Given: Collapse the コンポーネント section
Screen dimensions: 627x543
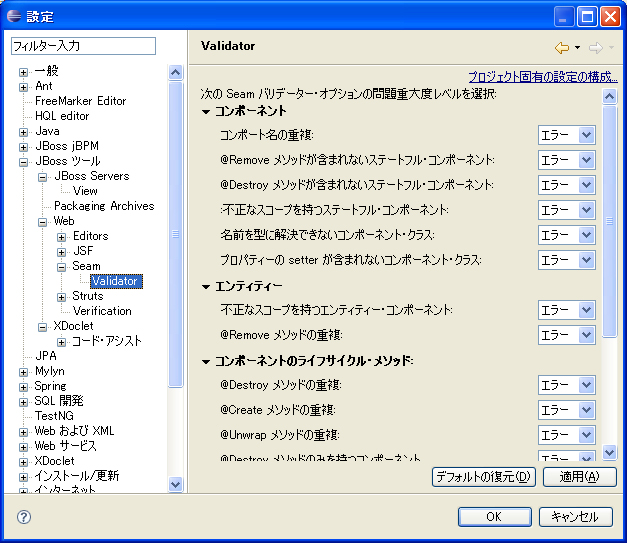Looking at the screenshot, I should [x=206, y=112].
